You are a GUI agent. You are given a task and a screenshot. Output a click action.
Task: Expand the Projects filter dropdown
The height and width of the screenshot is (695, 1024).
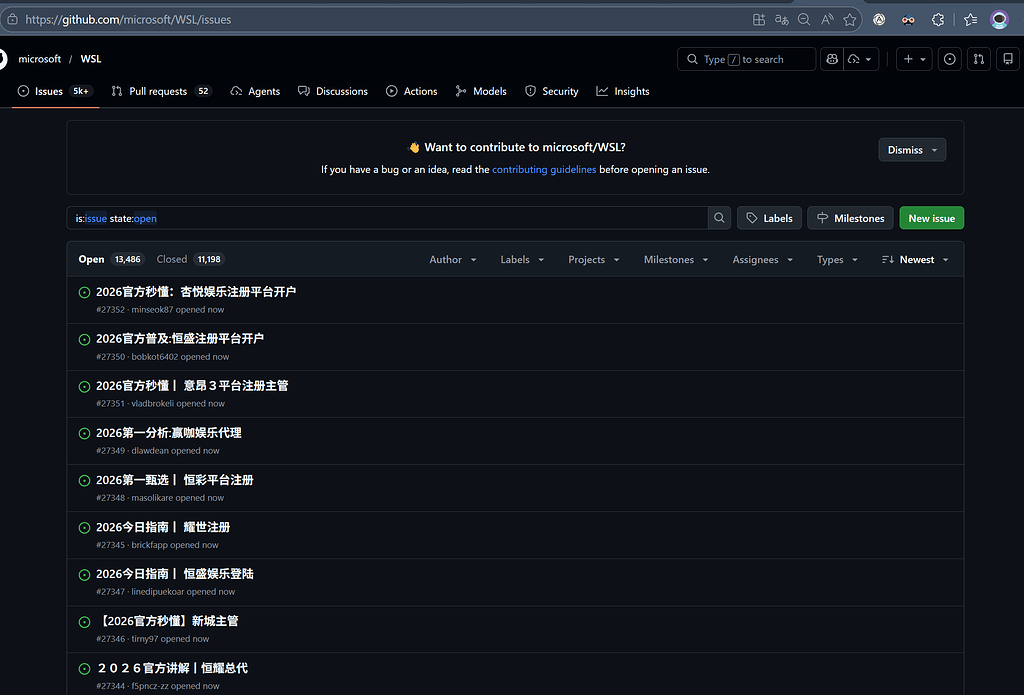pos(594,259)
